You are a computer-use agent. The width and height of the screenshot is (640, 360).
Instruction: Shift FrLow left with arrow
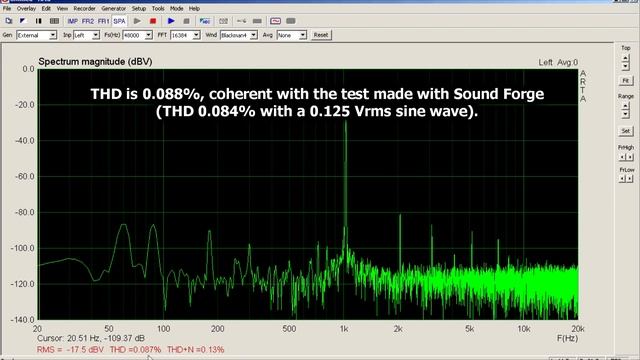[x=622, y=179]
